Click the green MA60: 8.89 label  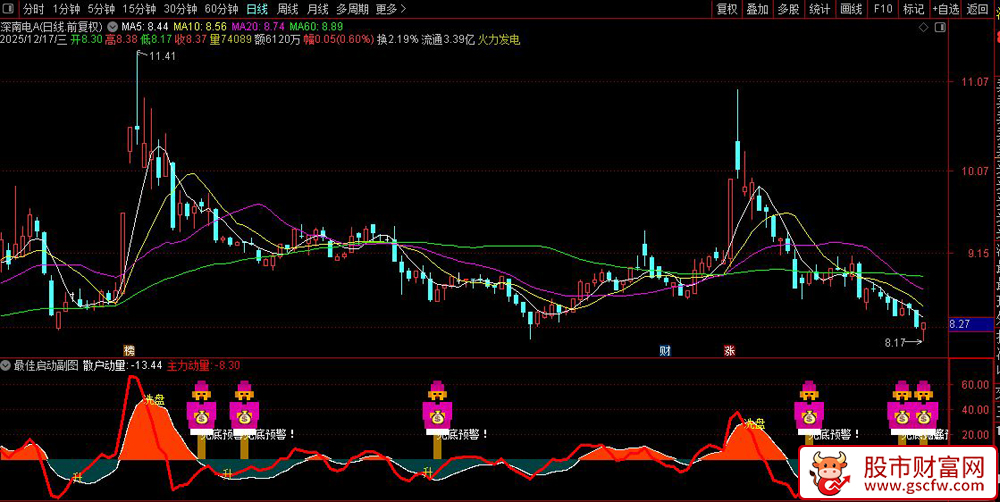[316, 27]
